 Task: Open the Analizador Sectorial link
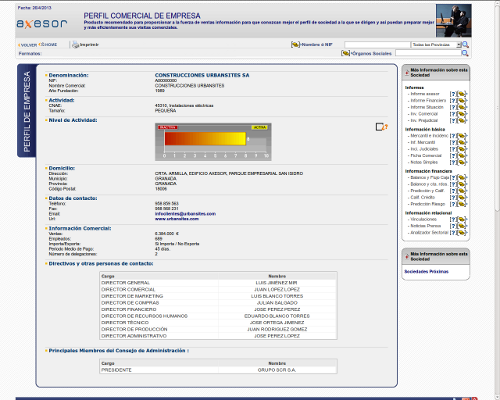(x=429, y=233)
